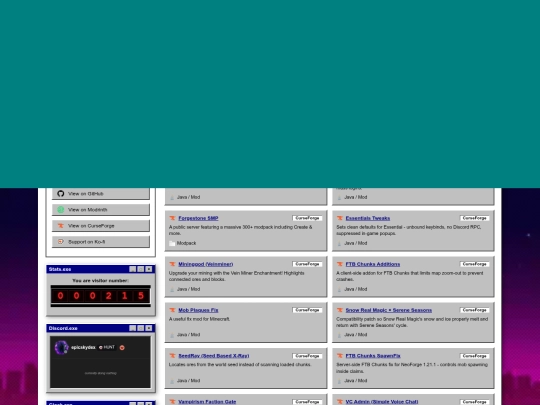The width and height of the screenshot is (540, 405).
Task: Click CurseForge badge on Snow Real Magic card
Action: [x=475, y=310]
